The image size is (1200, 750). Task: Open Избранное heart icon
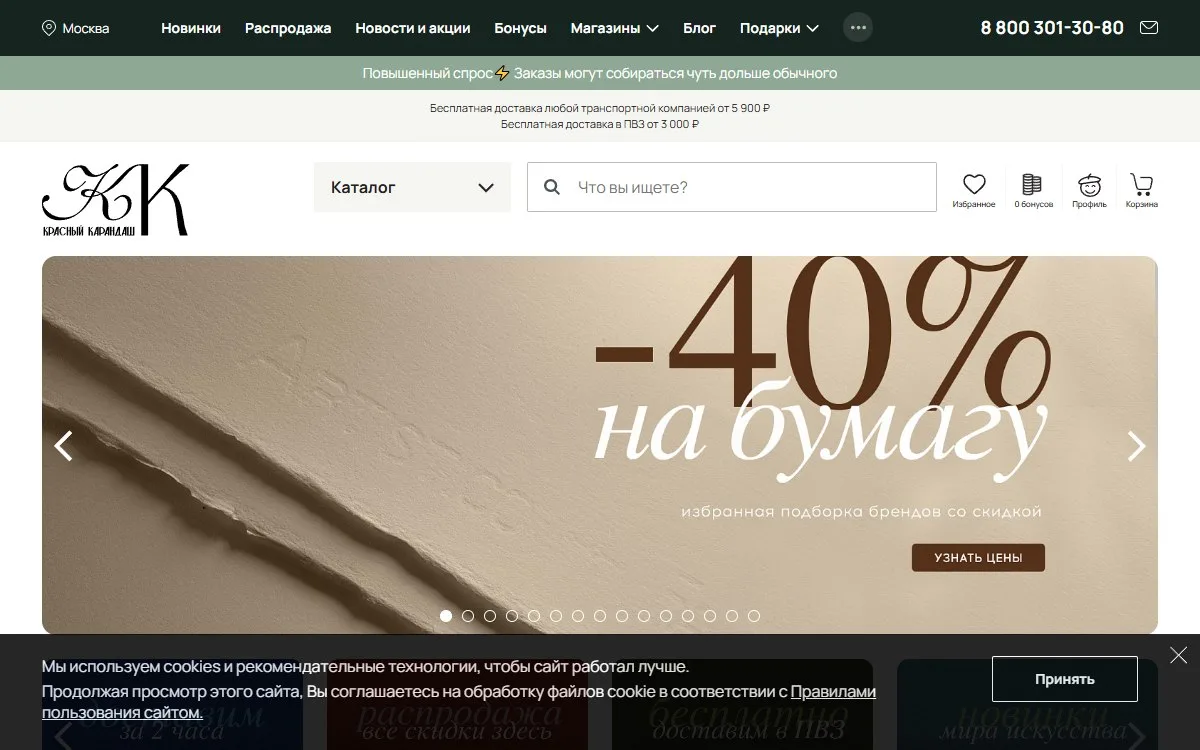(974, 189)
